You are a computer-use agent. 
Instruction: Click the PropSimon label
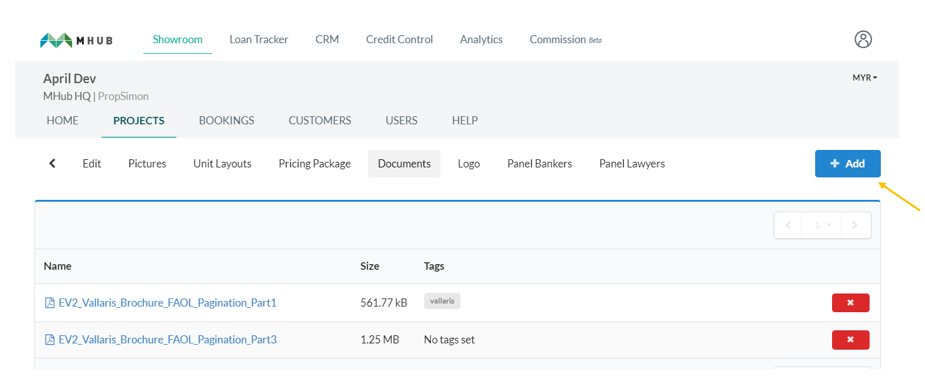click(x=123, y=96)
